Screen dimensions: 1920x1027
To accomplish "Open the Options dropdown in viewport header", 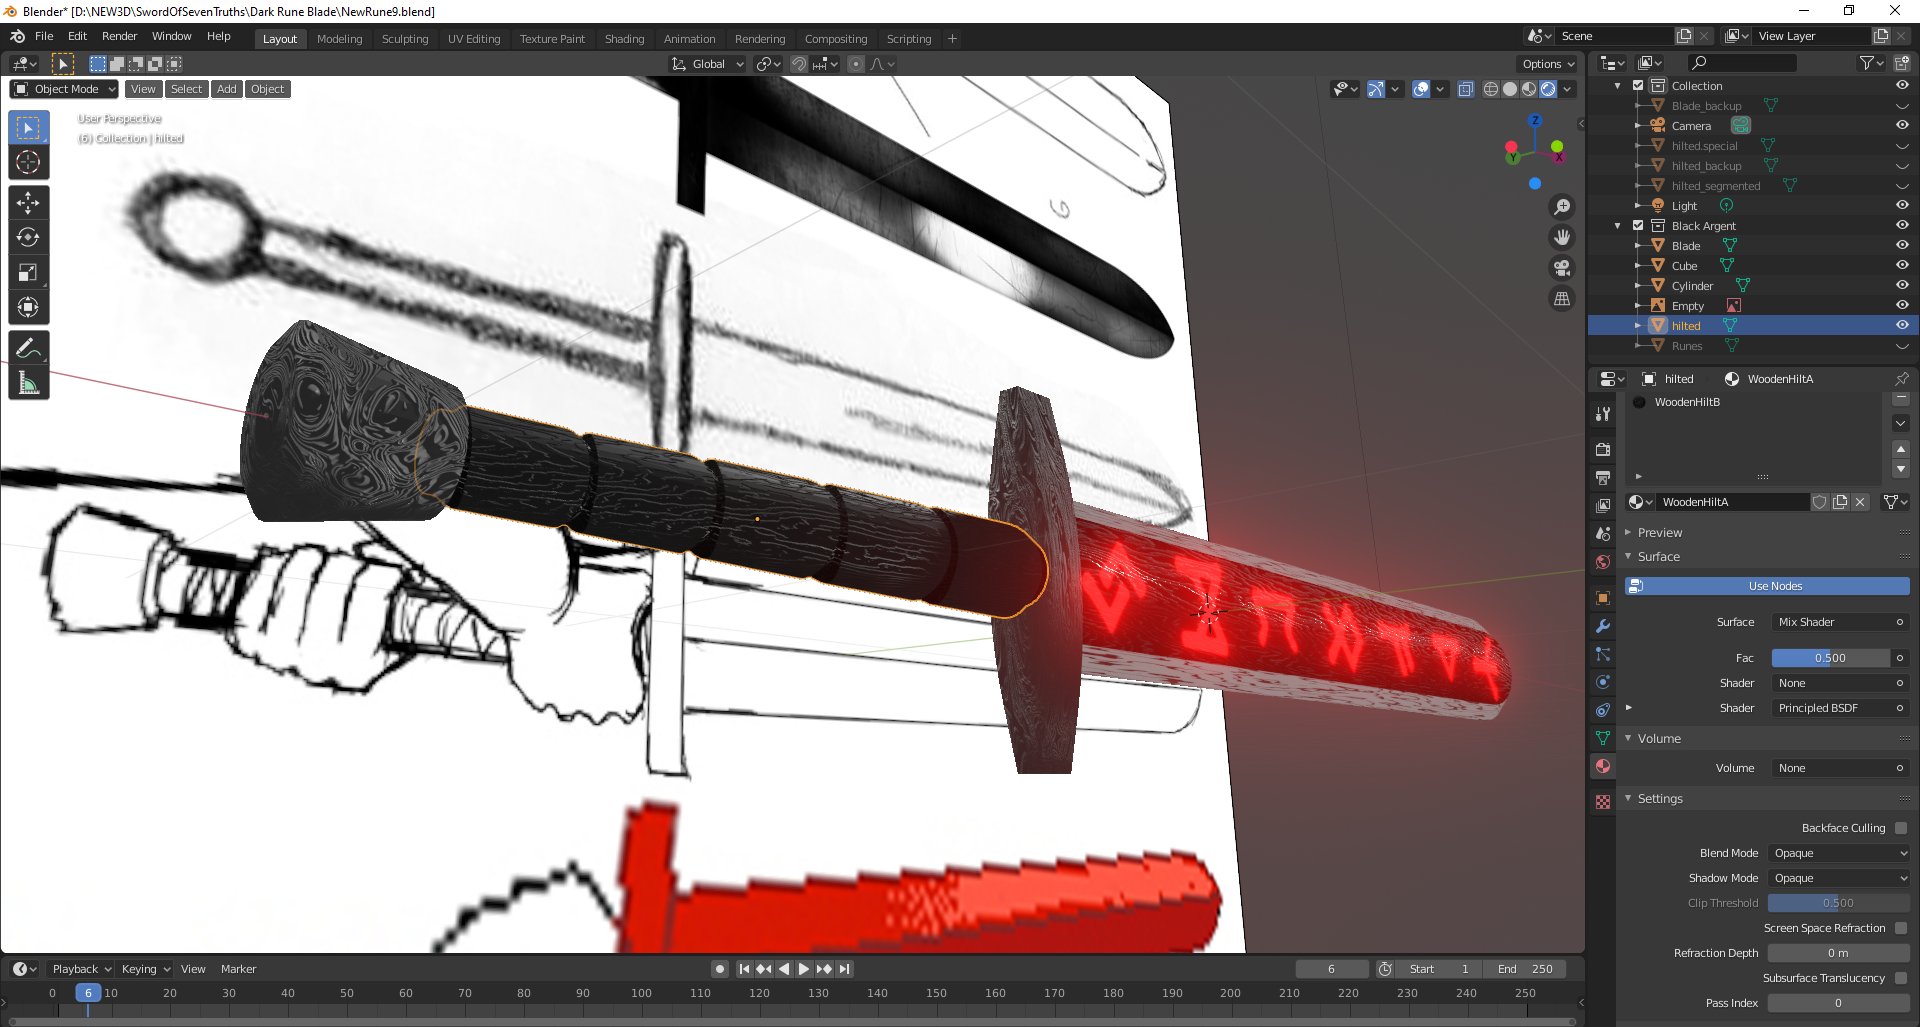I will point(1548,64).
